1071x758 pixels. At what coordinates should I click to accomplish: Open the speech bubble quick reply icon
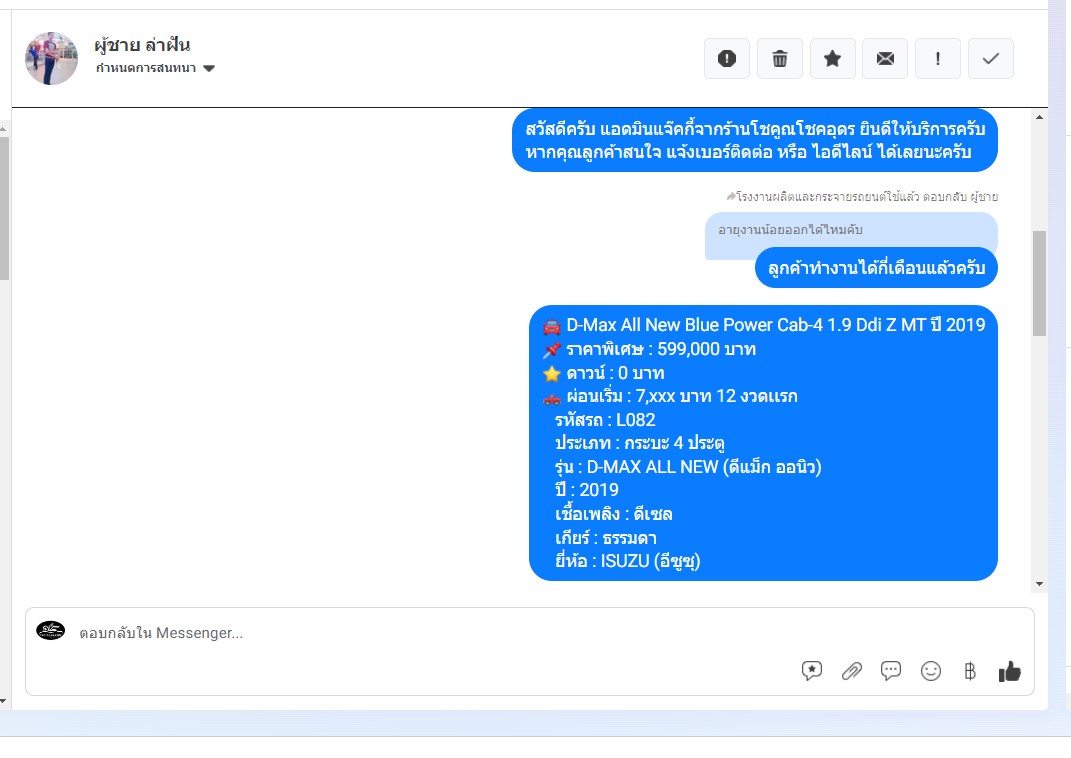click(891, 671)
